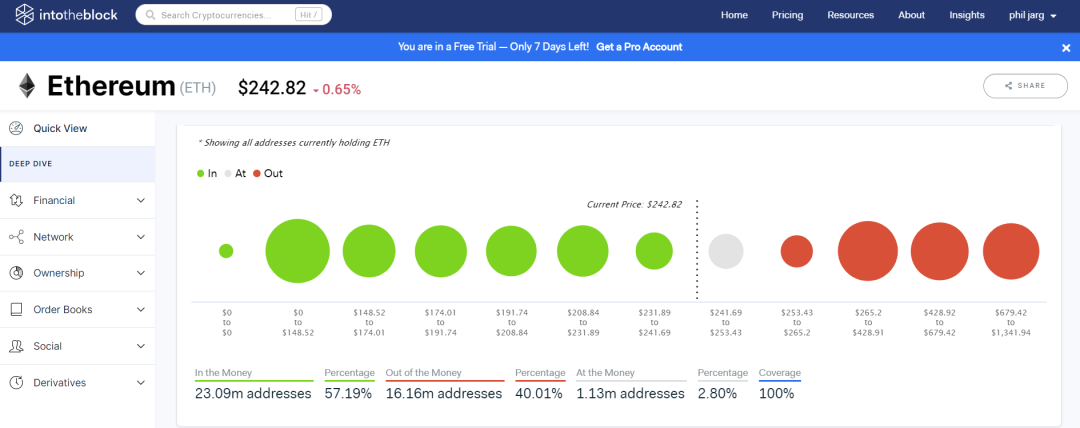Click the $0 to $0 small bubble
This screenshot has height=428, width=1080.
[x=226, y=251]
